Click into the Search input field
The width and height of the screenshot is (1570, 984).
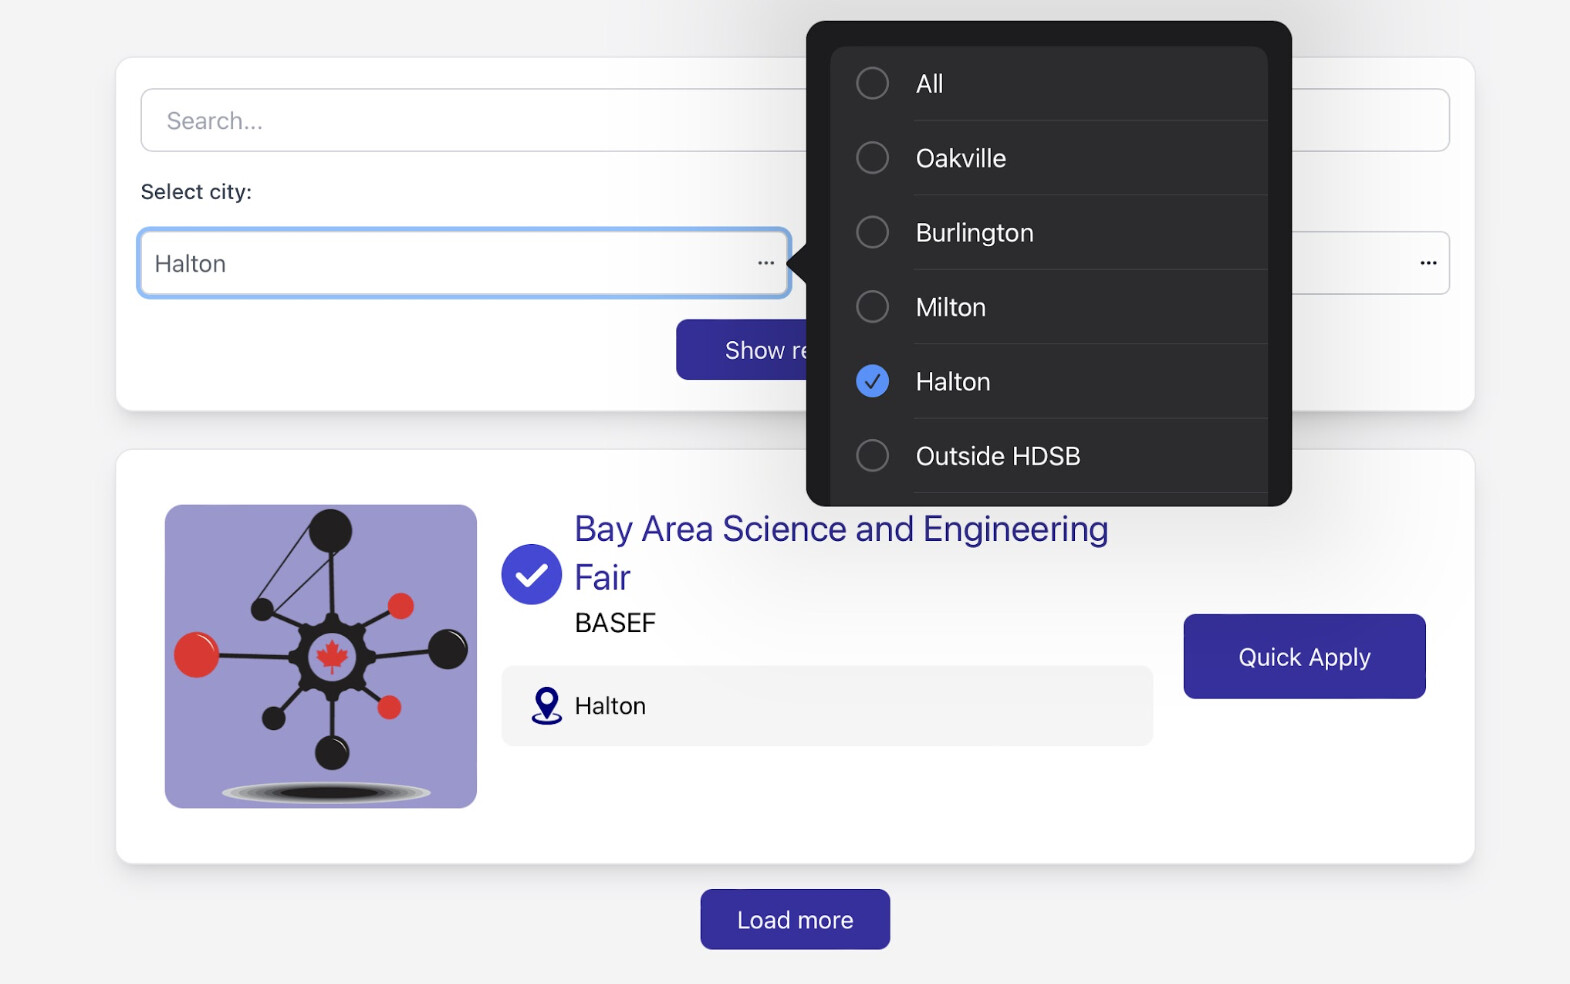[470, 121]
